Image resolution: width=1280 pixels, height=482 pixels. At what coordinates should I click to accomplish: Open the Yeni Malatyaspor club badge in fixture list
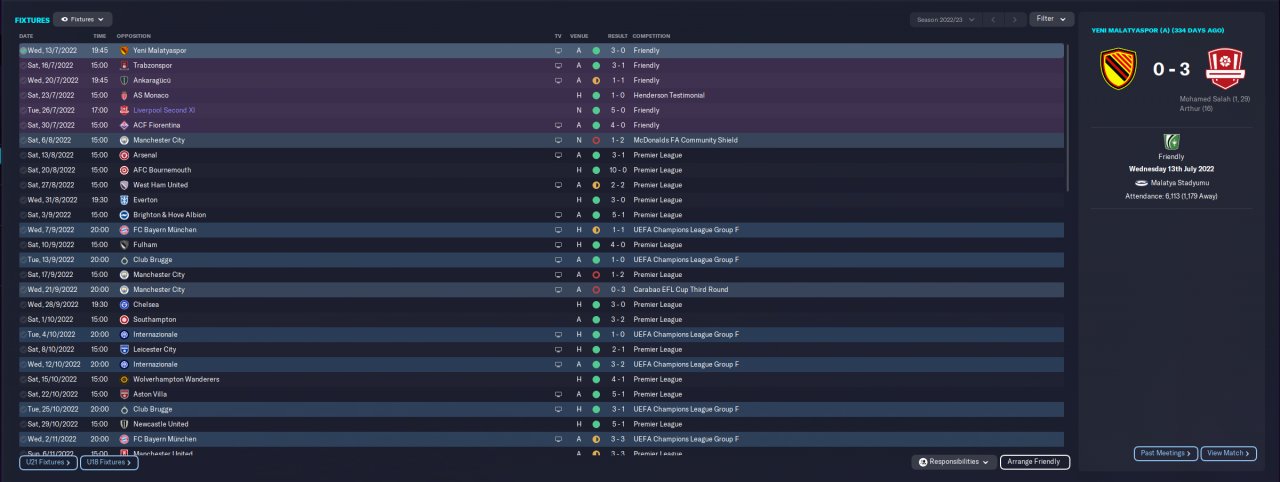[123, 50]
